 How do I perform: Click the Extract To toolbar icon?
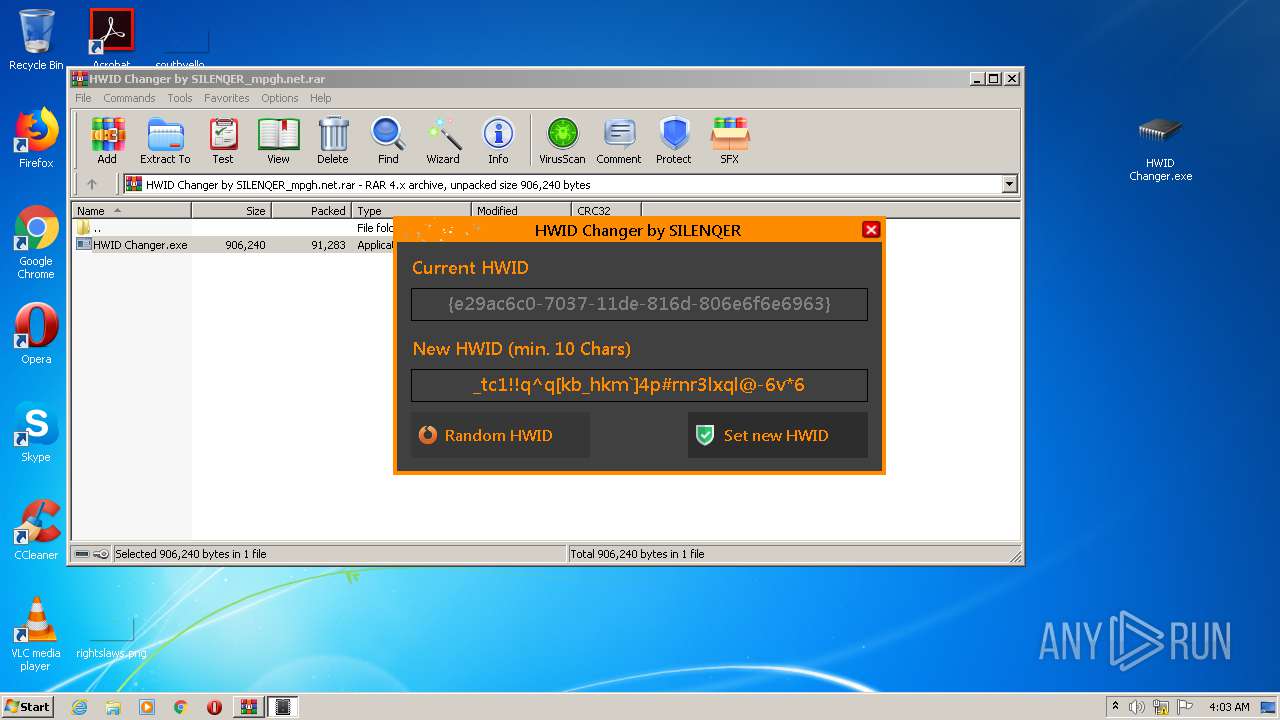pos(165,140)
